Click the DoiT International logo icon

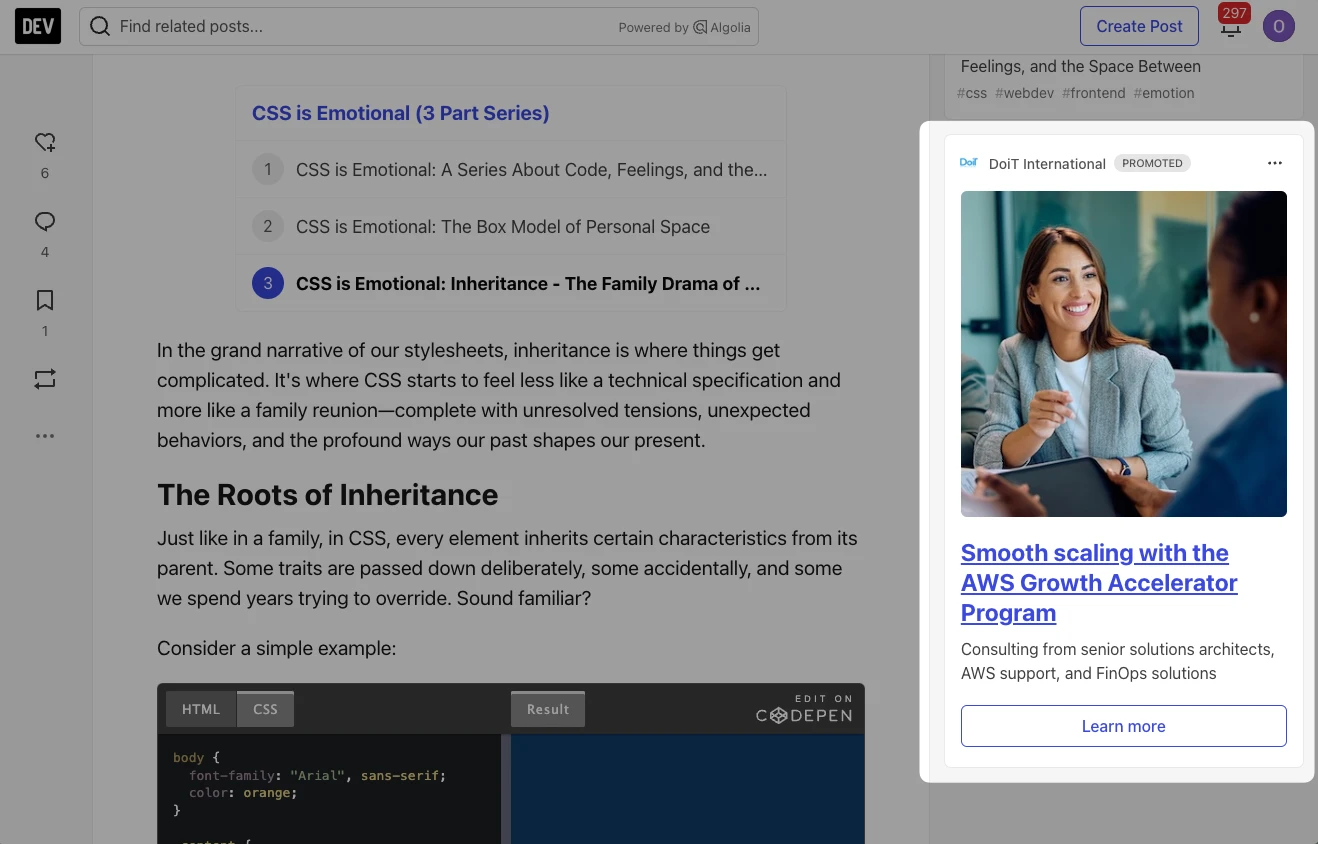coord(968,163)
